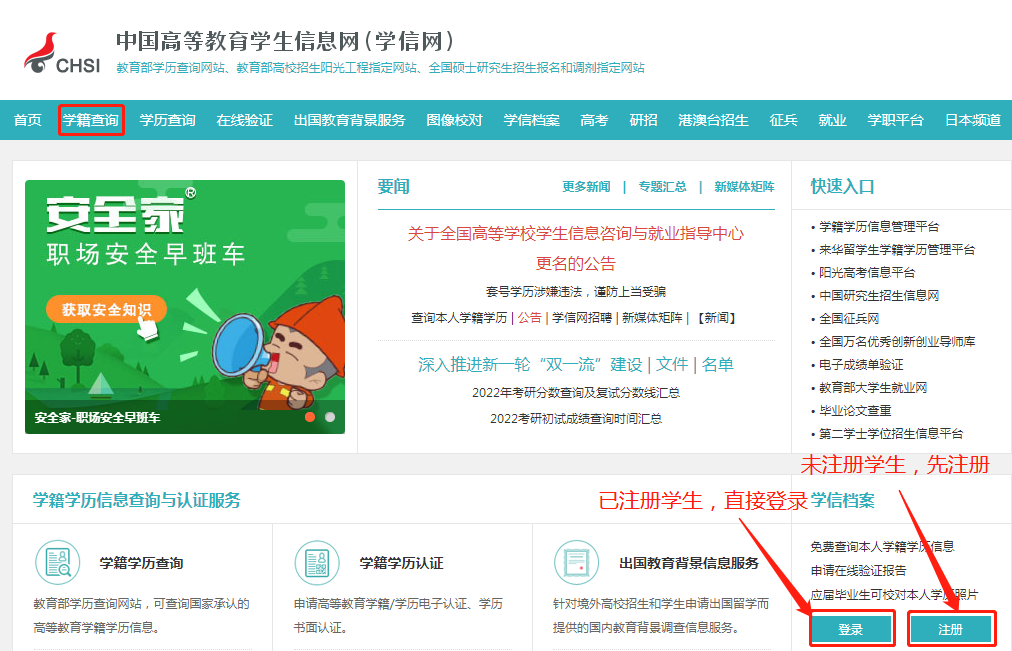
Task: Go to the 学历查询 navigation tab
Action: tap(167, 120)
